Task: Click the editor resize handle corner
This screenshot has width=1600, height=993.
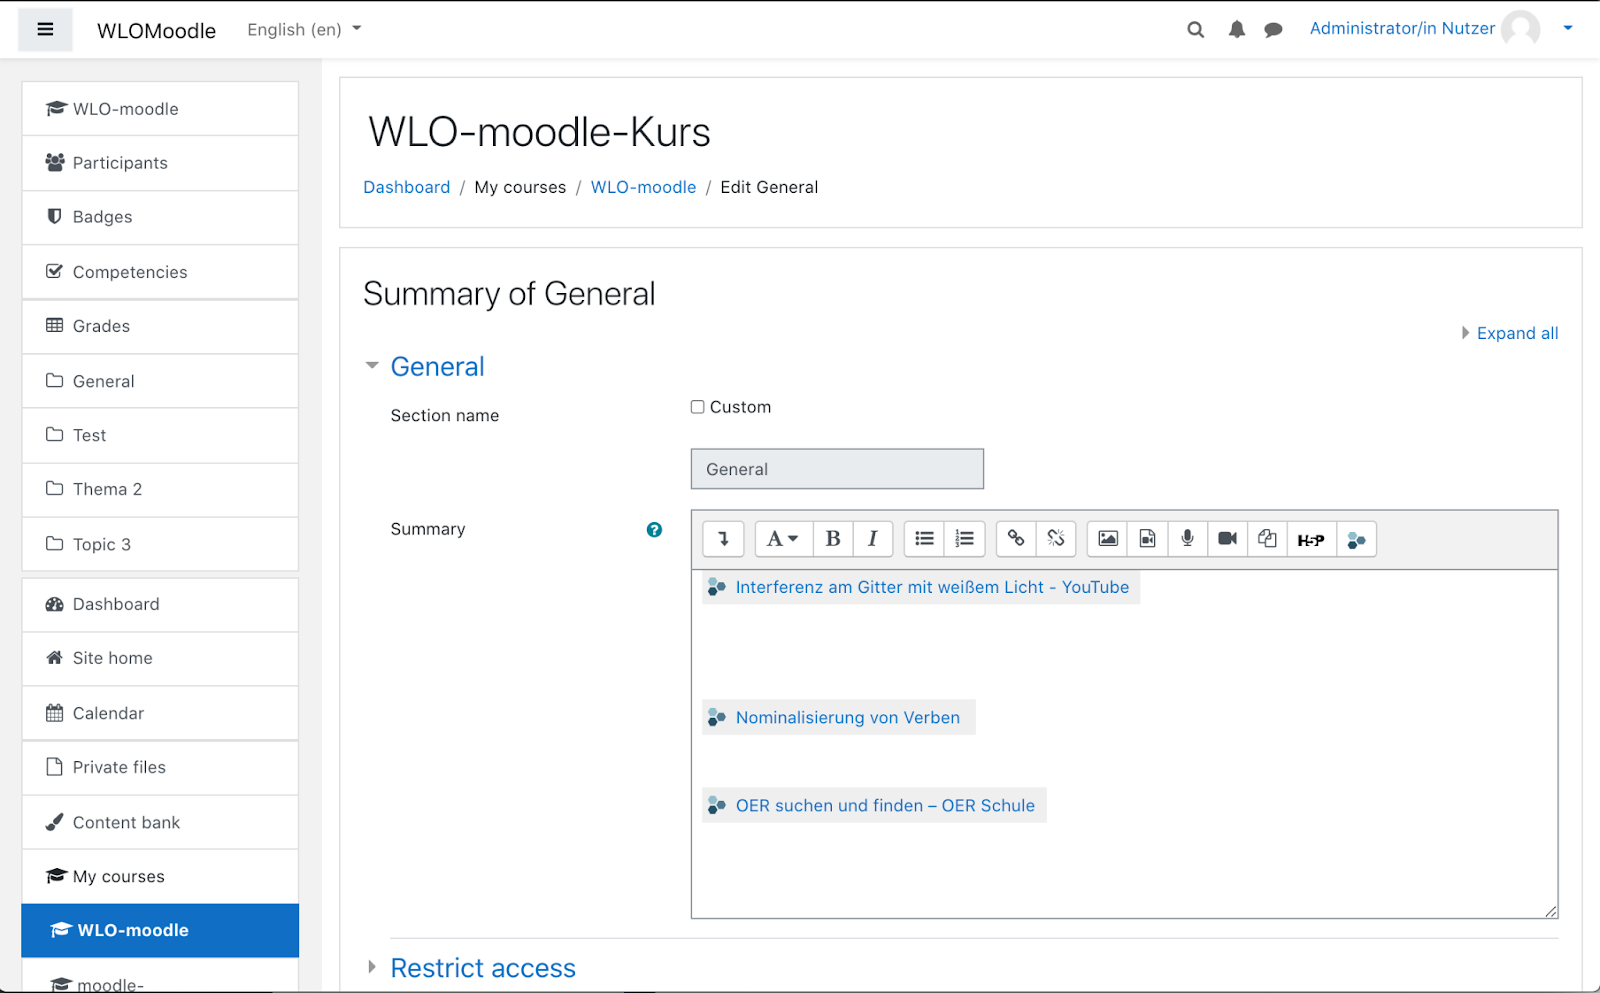Action: point(1550,910)
